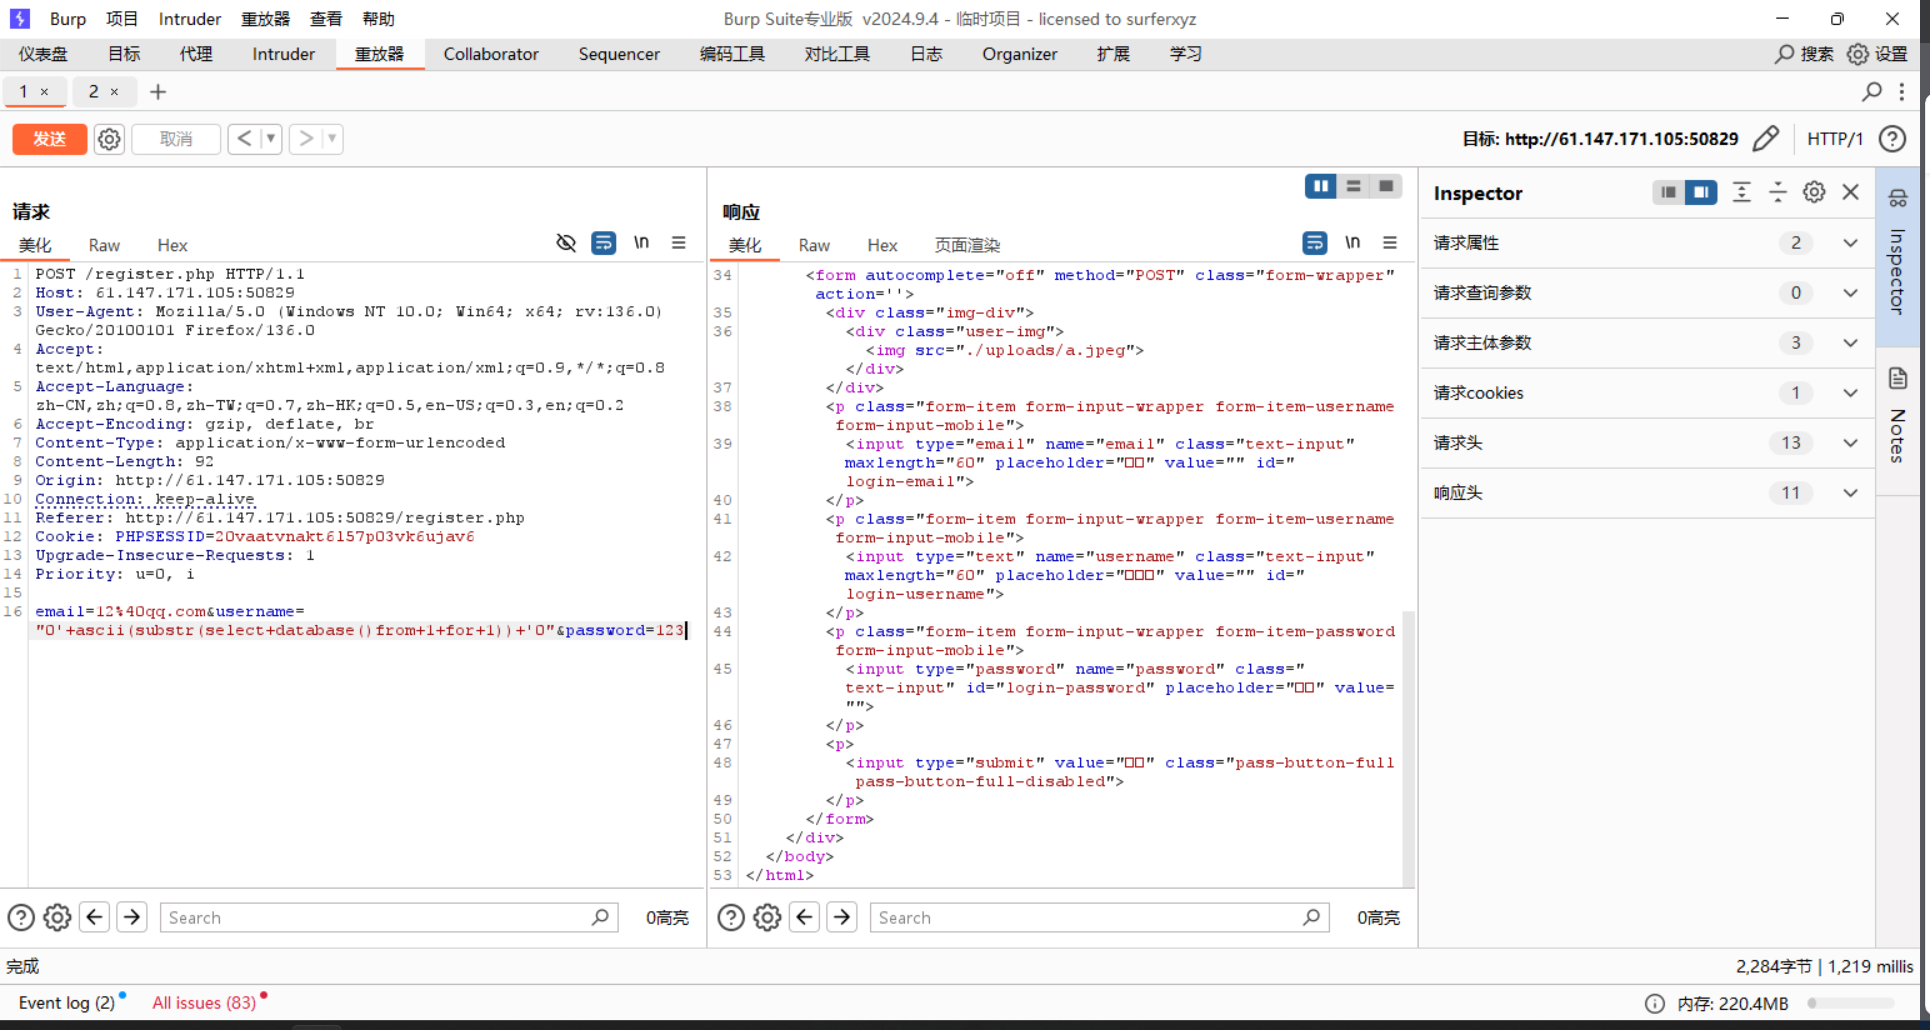Switch request view to Raw
Viewport: 1930px width, 1030px height.
[x=104, y=245]
